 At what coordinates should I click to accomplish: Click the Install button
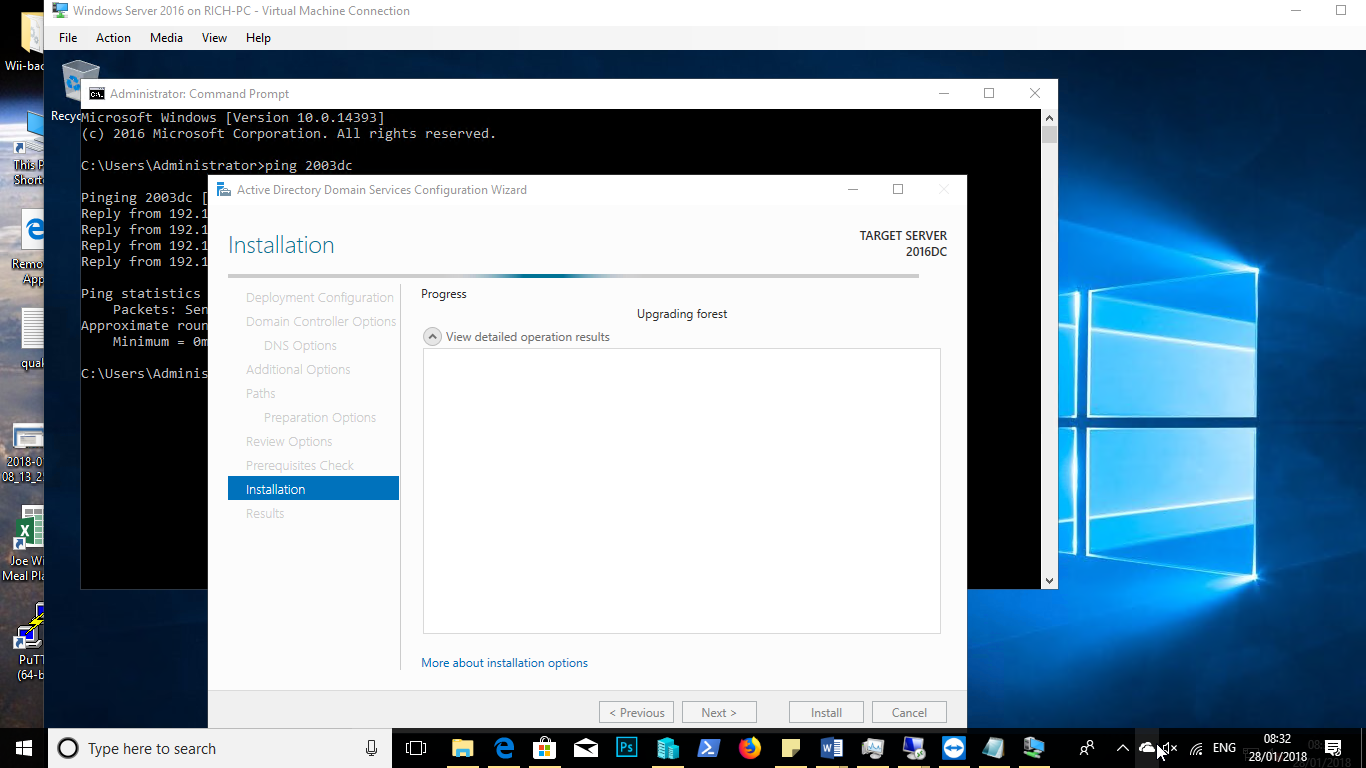[826, 713]
